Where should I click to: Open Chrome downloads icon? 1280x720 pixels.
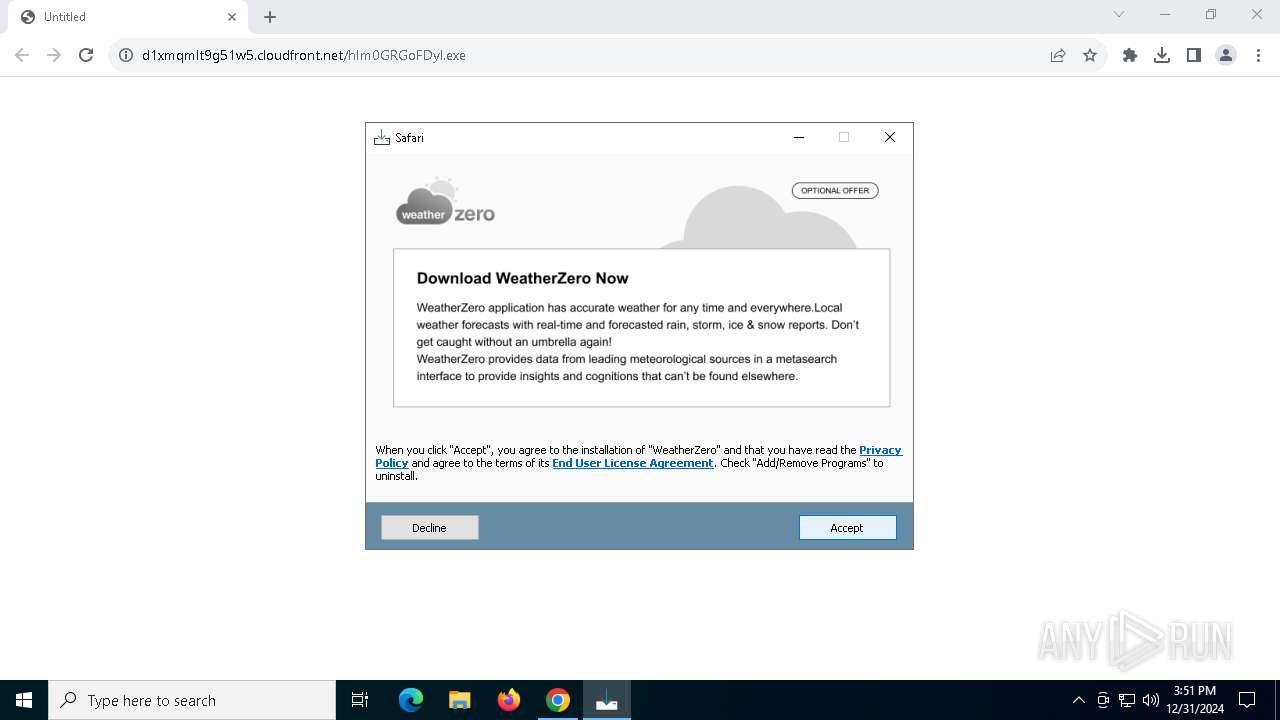(1162, 55)
